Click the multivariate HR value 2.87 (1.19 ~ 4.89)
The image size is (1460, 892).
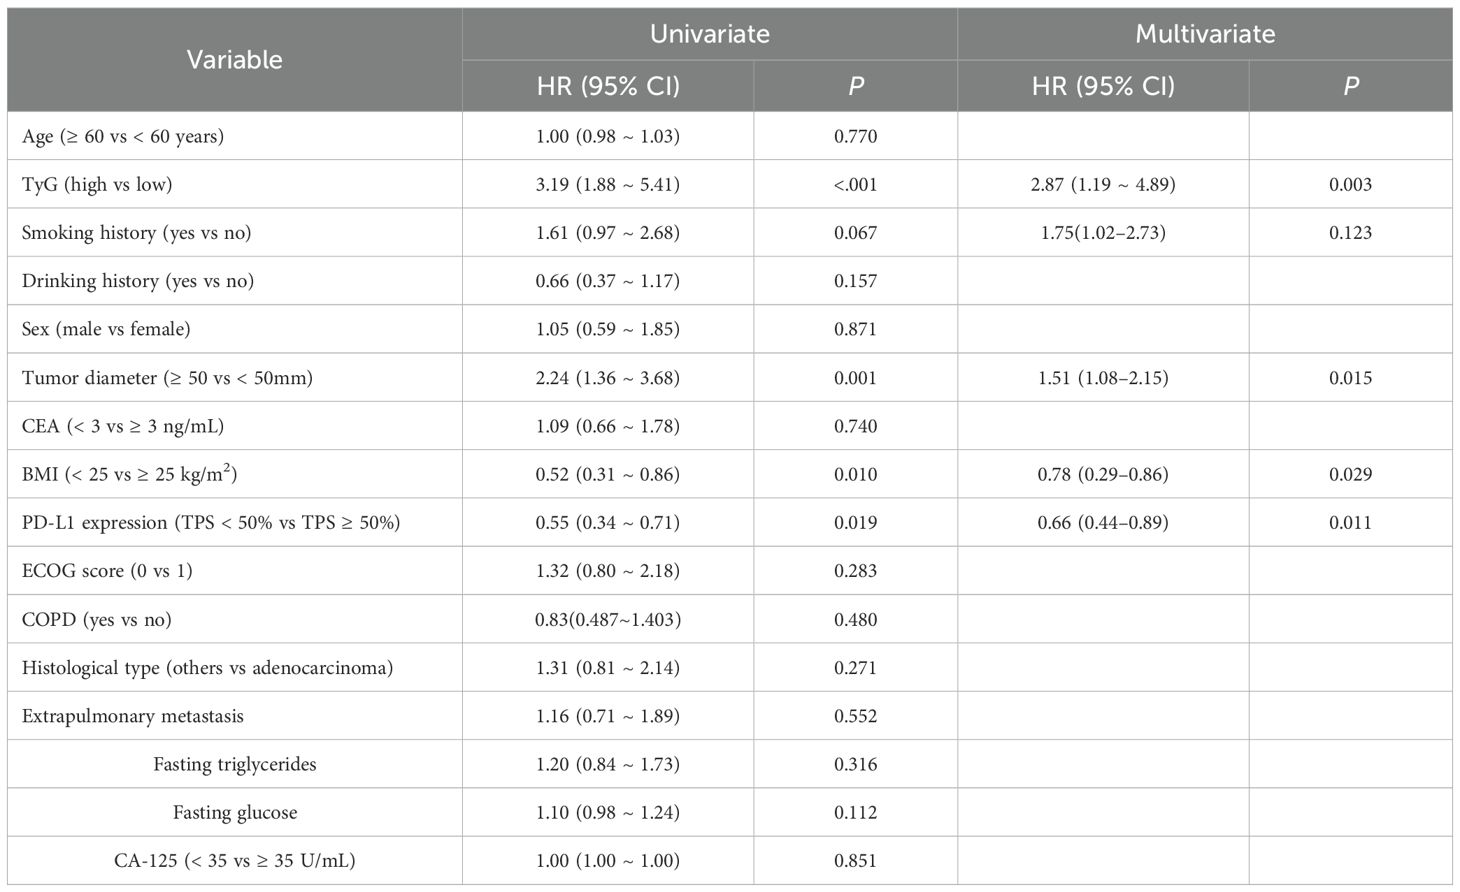click(x=1103, y=184)
